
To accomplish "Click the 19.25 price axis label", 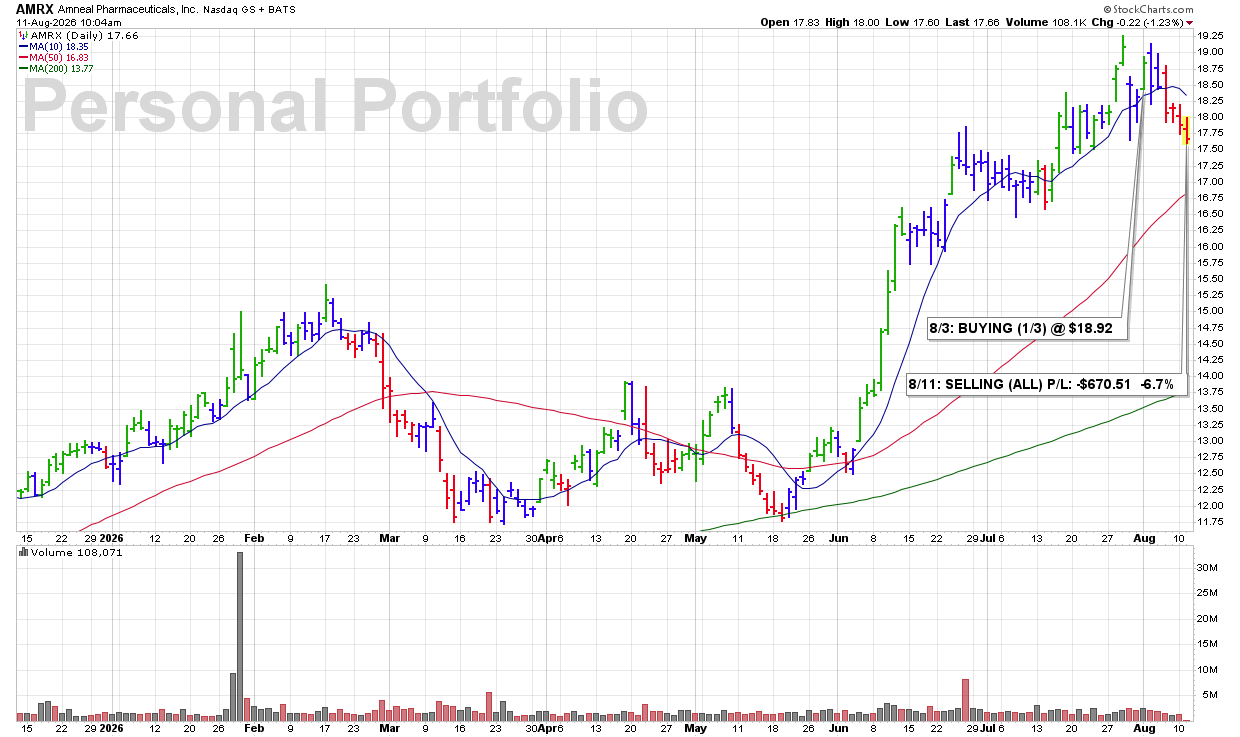I will pyautogui.click(x=1210, y=35).
